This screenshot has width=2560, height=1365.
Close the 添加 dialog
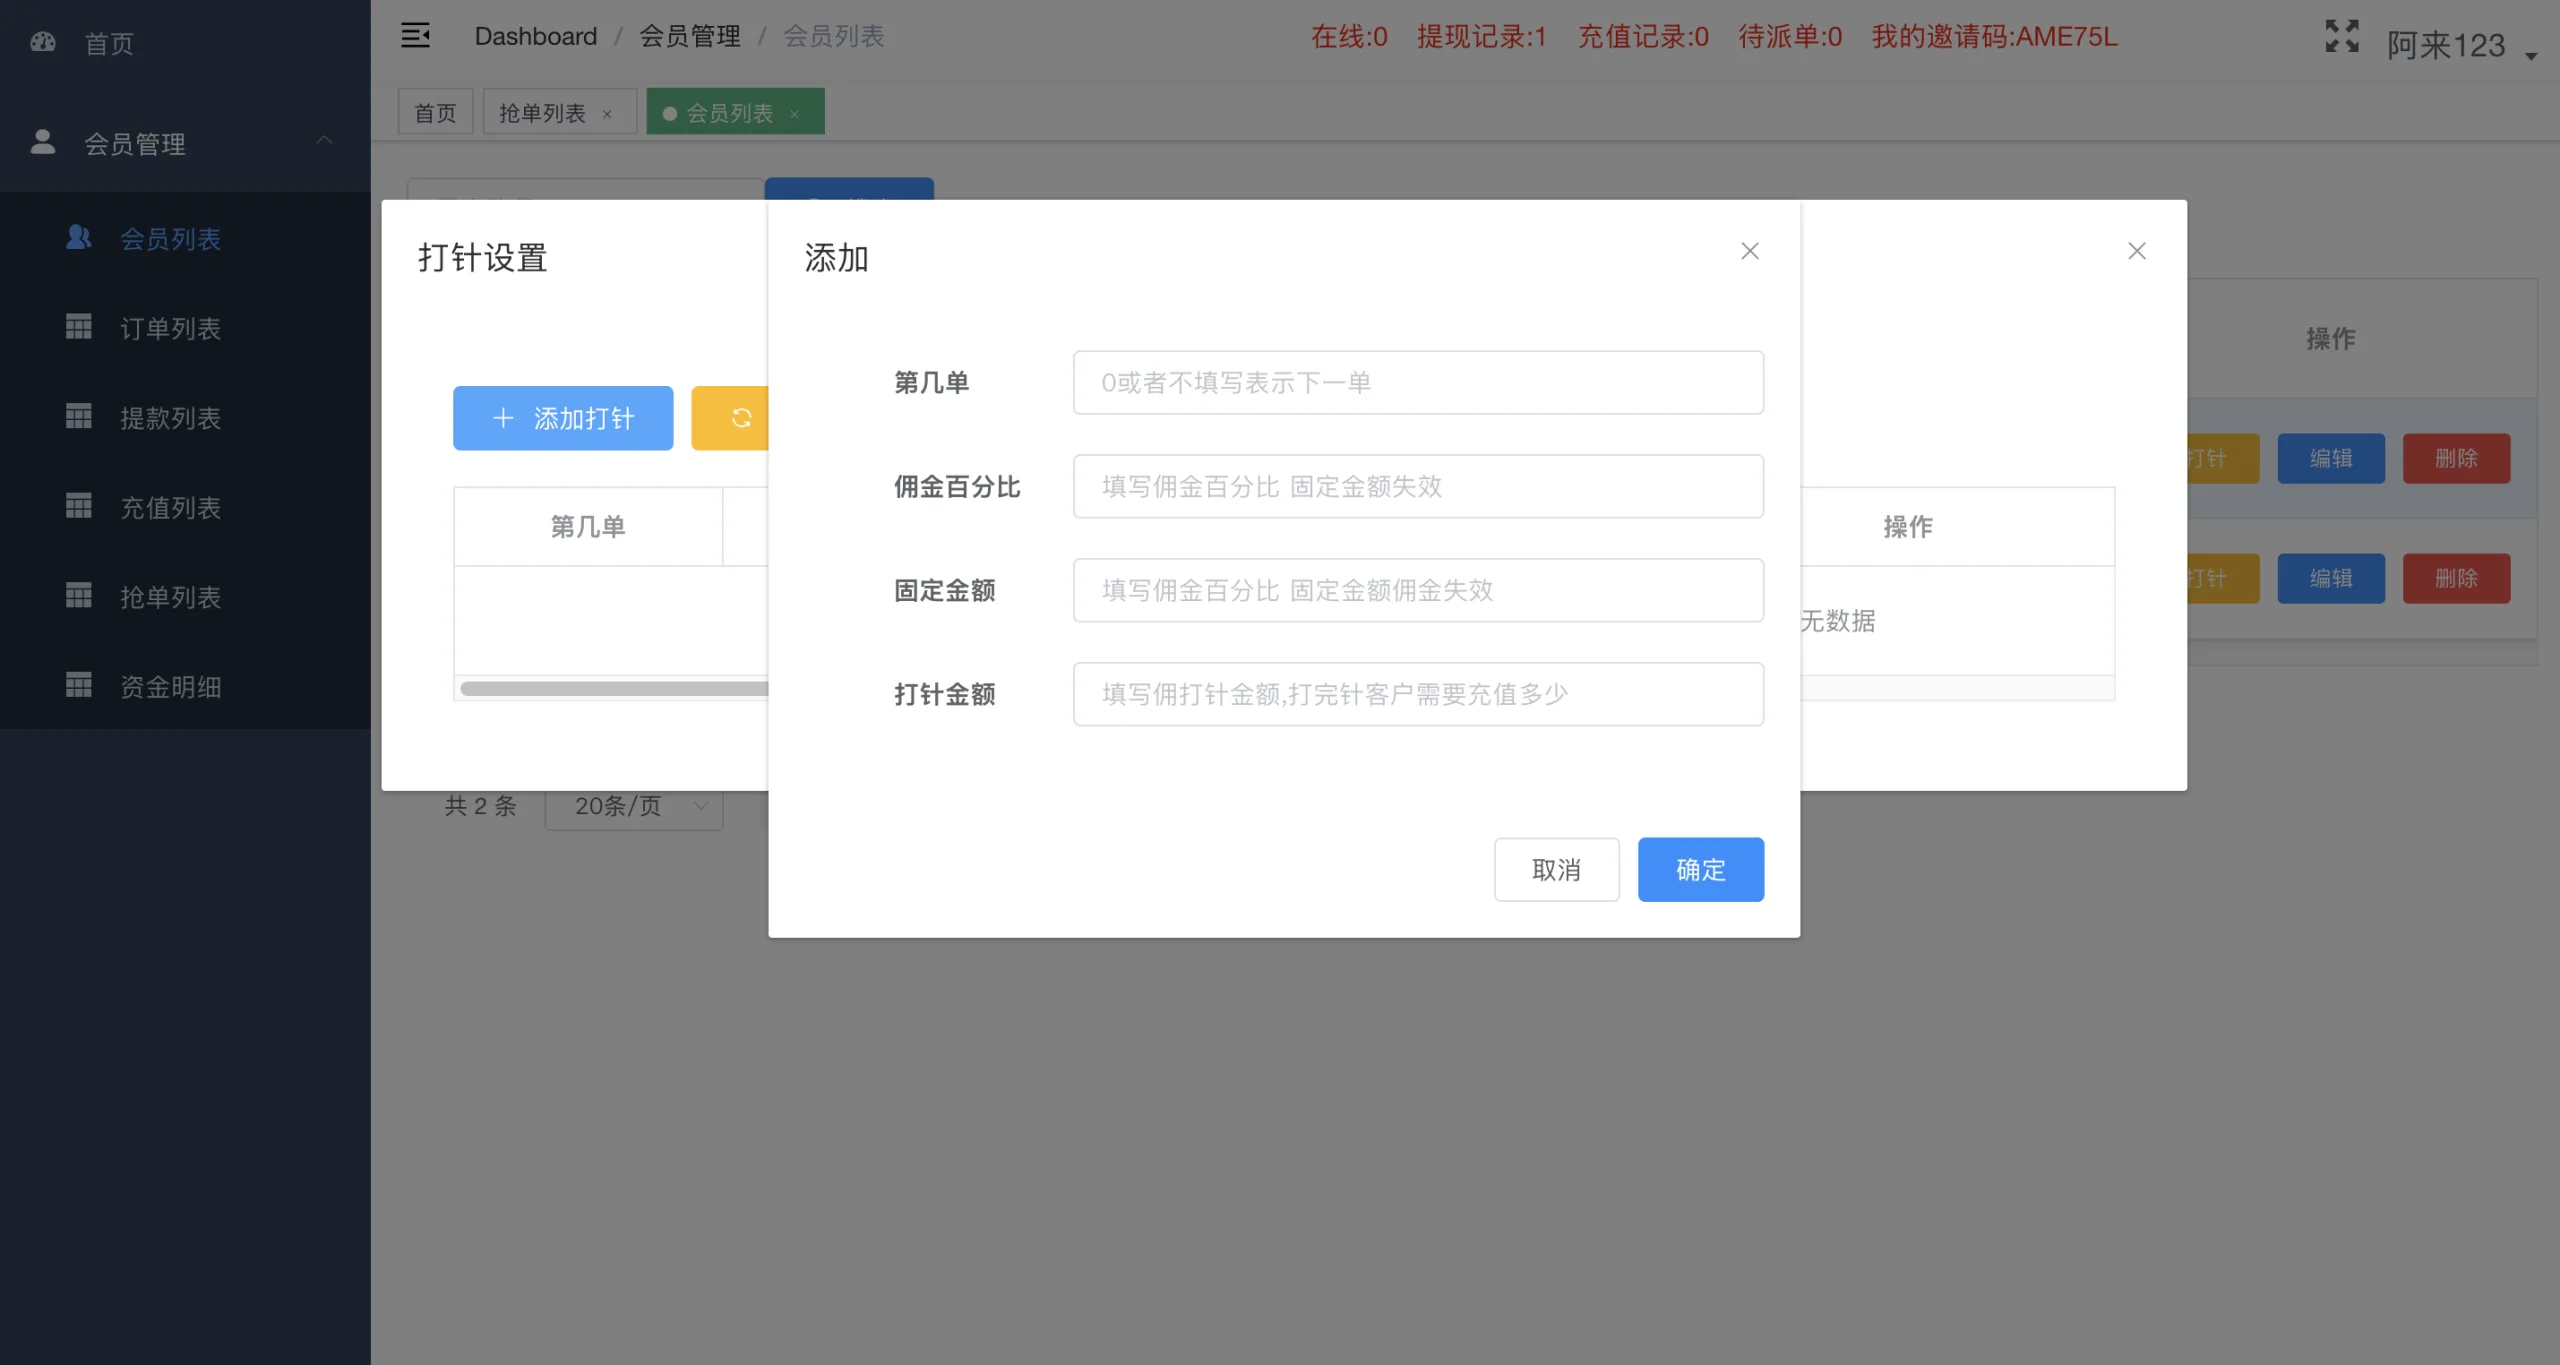point(1749,251)
